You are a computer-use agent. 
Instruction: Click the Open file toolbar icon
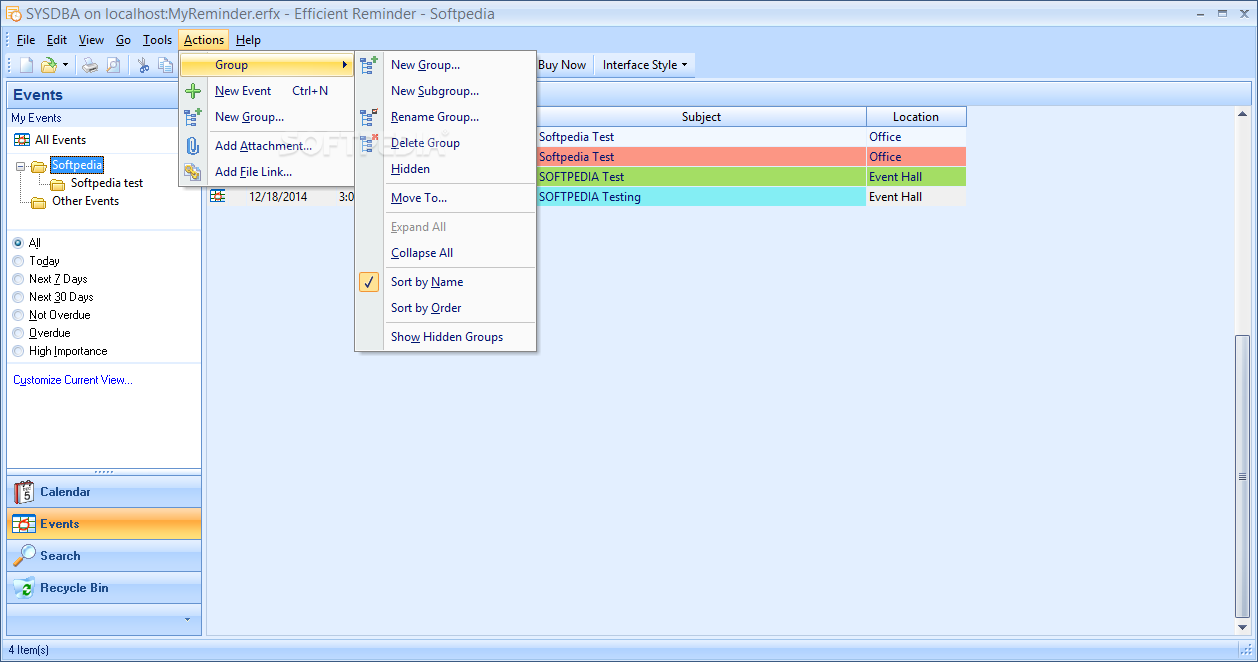coord(48,65)
